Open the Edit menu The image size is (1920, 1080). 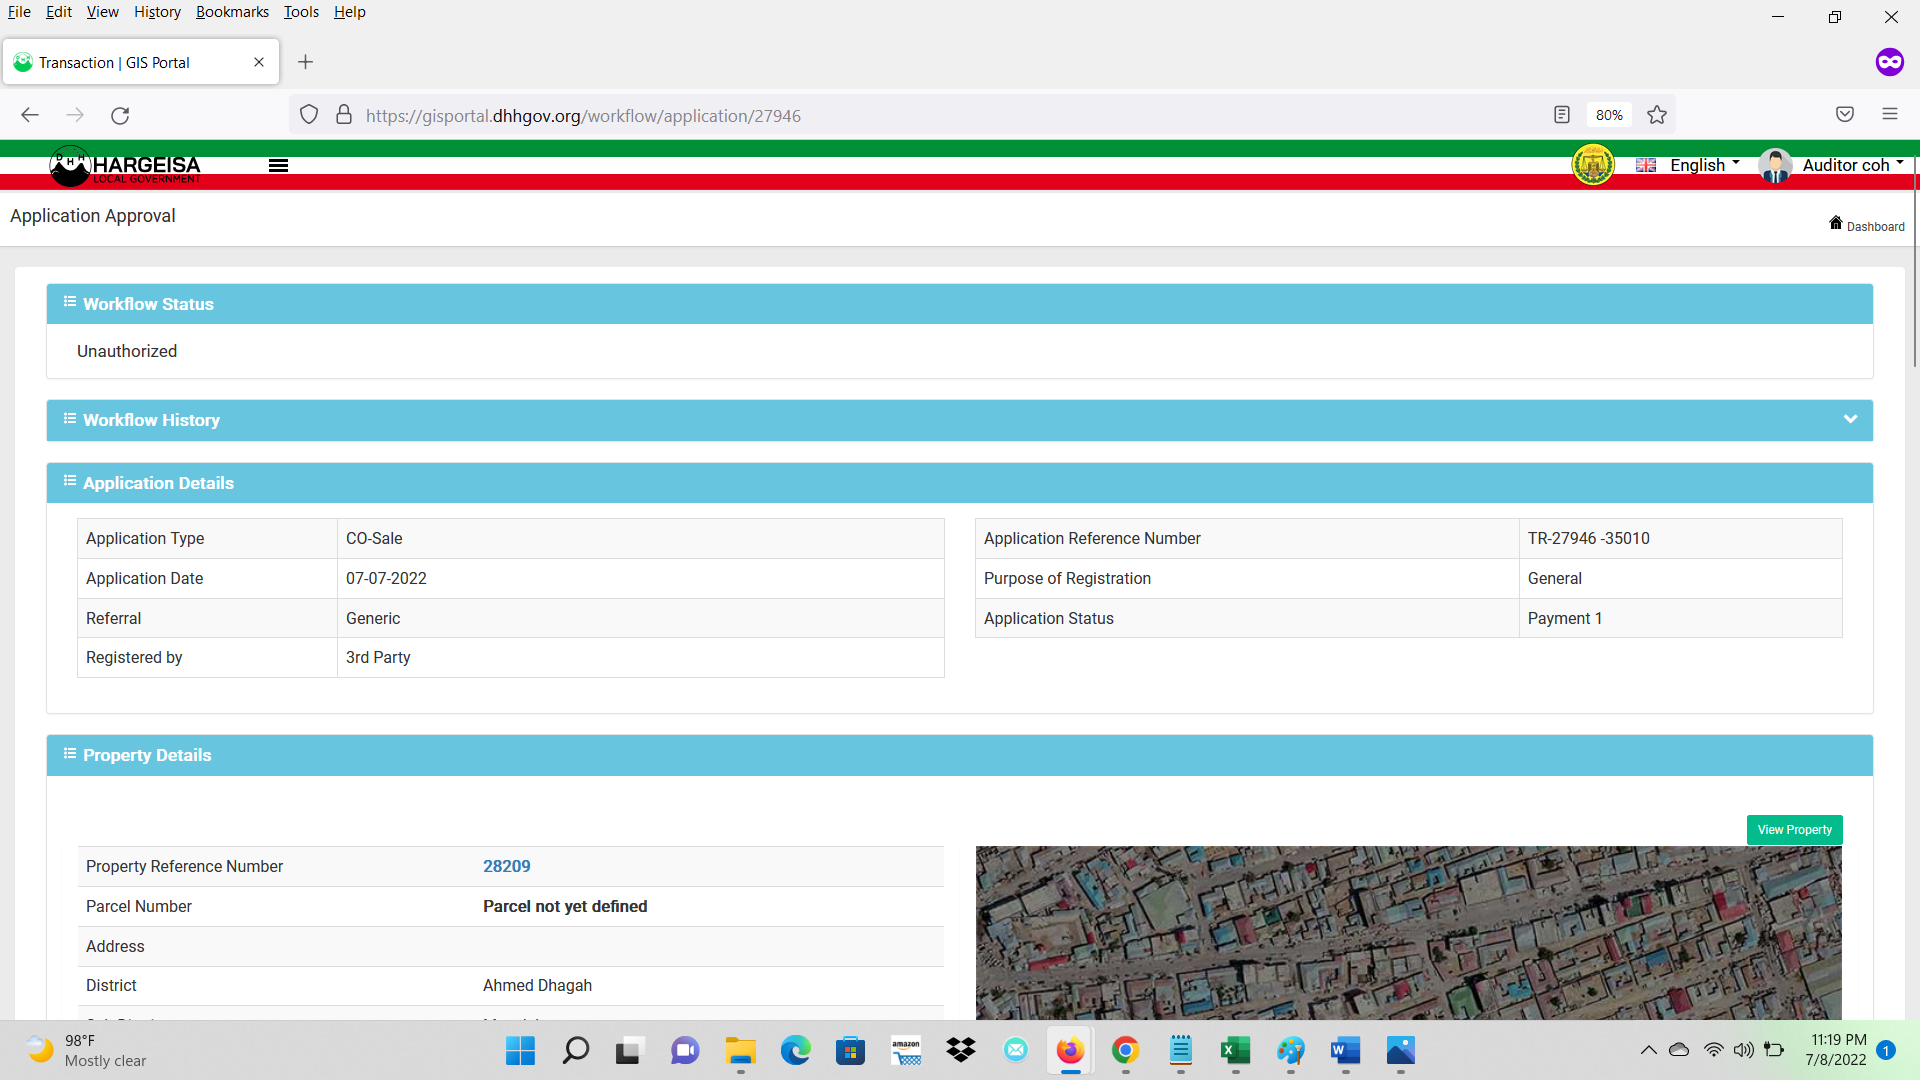[x=59, y=12]
